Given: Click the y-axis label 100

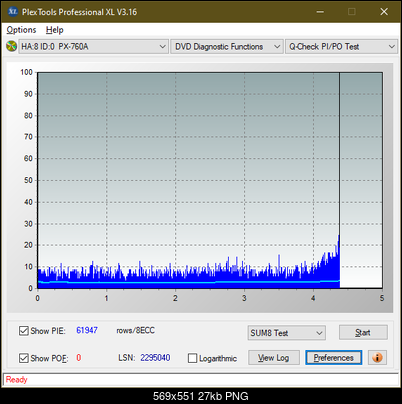Looking at the screenshot, I should [26, 72].
